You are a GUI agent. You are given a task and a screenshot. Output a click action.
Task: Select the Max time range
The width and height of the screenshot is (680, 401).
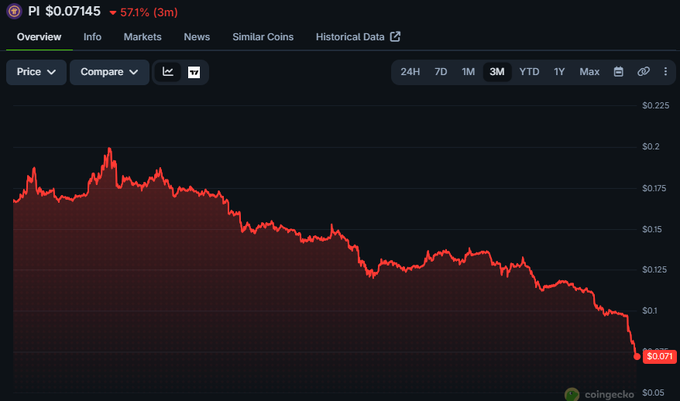(x=589, y=72)
